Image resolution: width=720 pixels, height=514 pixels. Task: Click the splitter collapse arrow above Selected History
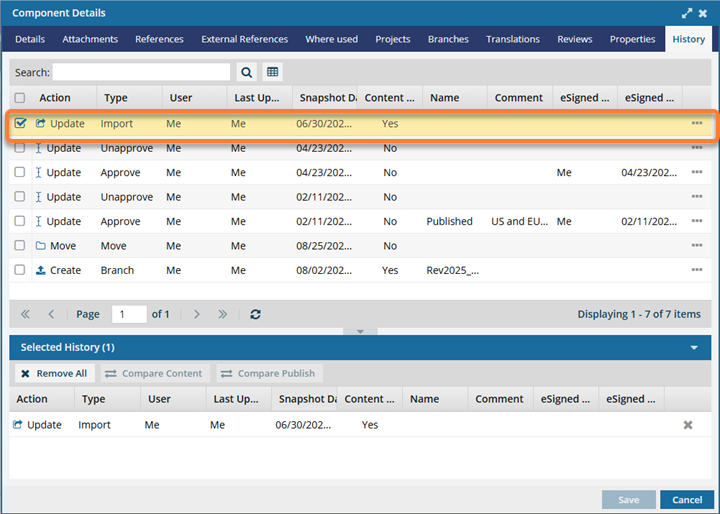360,331
